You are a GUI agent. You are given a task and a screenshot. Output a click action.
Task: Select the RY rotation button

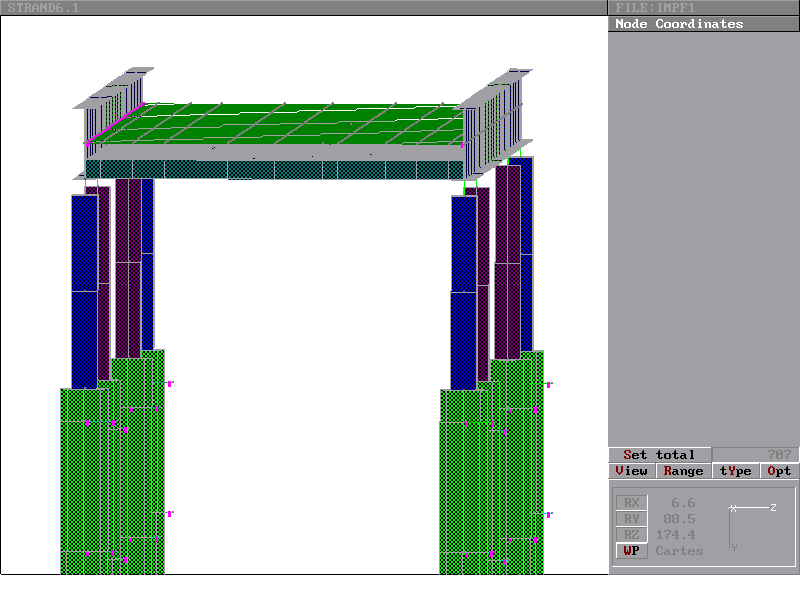click(x=631, y=519)
